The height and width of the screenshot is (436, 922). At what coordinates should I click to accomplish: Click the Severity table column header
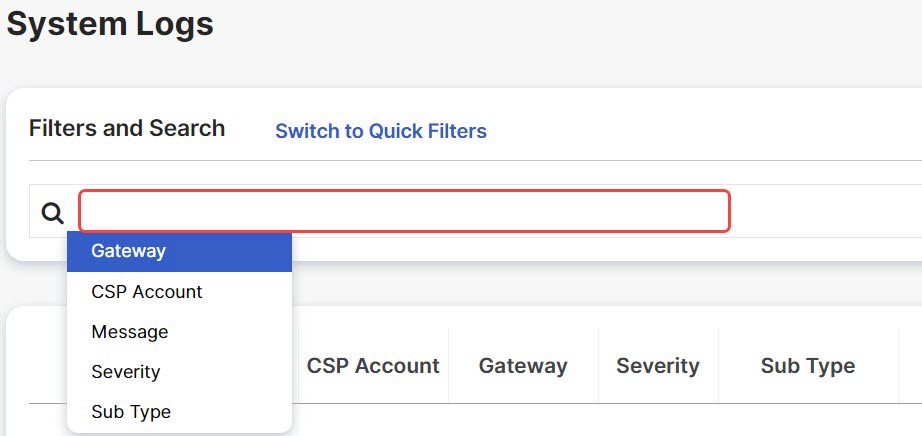click(x=658, y=365)
